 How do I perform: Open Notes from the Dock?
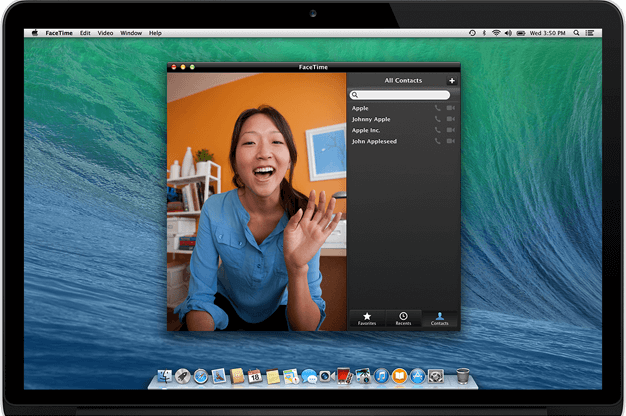273,376
